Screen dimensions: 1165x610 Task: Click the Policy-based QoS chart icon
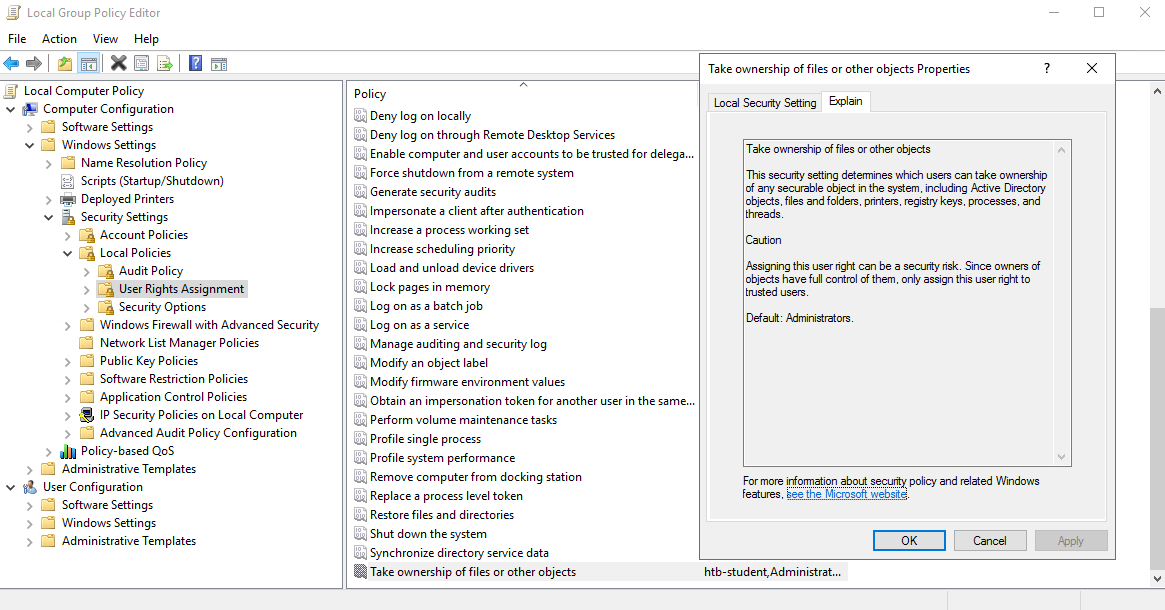(x=68, y=451)
